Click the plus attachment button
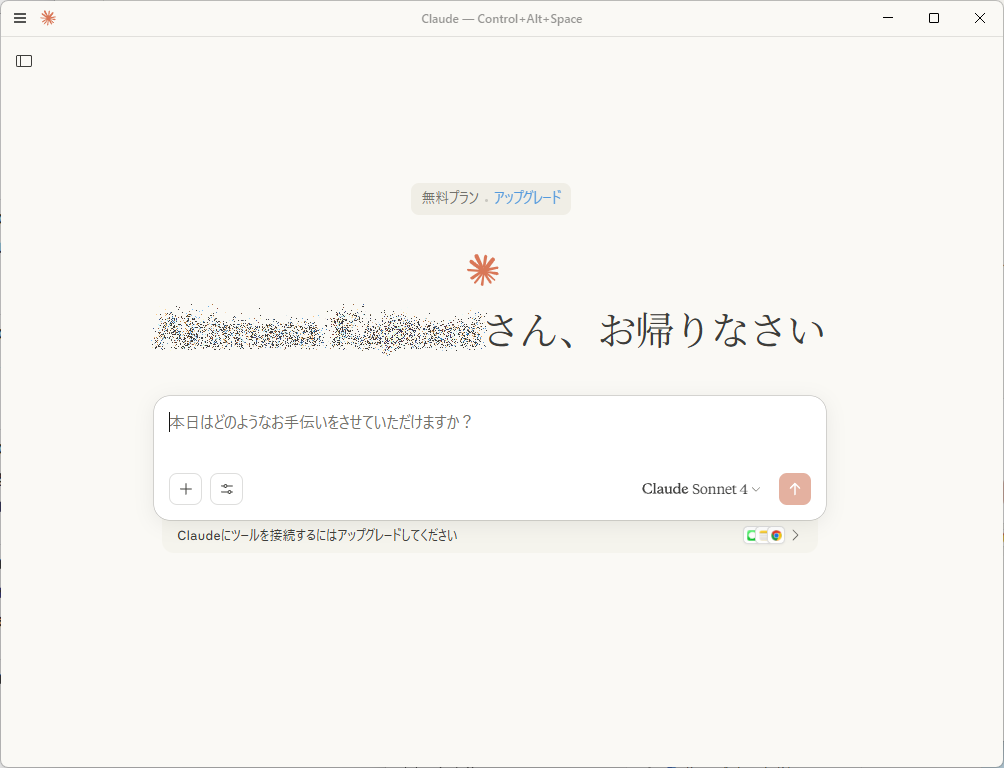Viewport: 1004px width, 768px height. (186, 489)
